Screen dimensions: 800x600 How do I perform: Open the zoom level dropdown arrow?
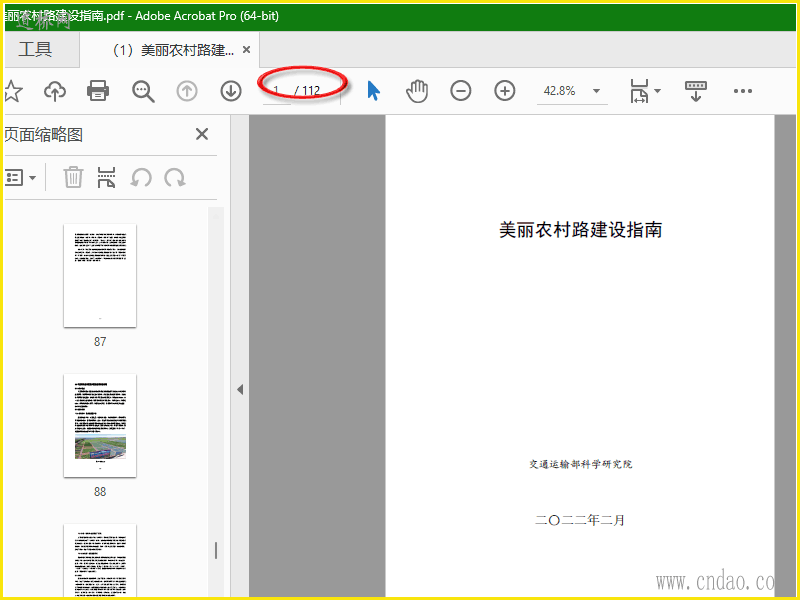(x=596, y=91)
